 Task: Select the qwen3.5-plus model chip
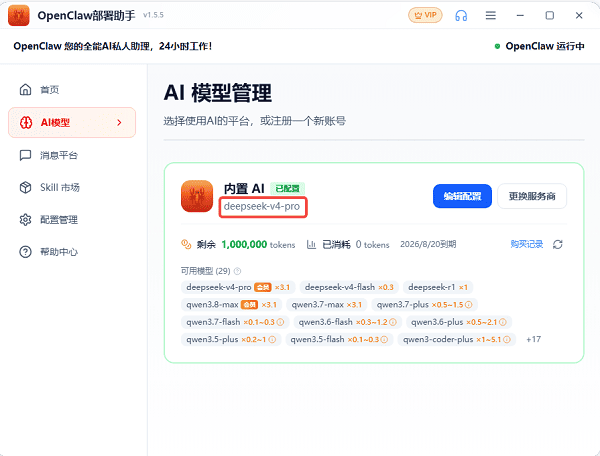[231, 339]
